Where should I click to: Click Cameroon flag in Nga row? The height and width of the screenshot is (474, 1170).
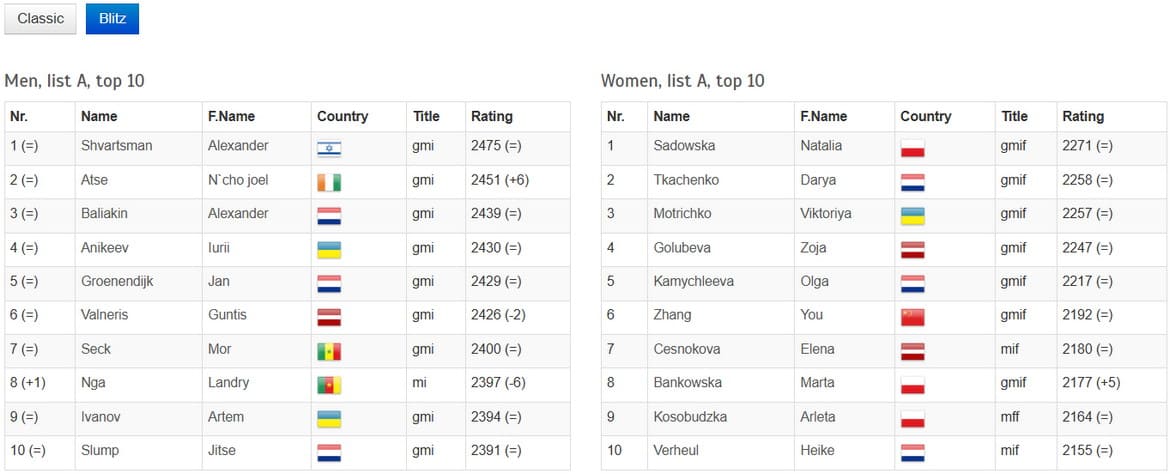329,385
